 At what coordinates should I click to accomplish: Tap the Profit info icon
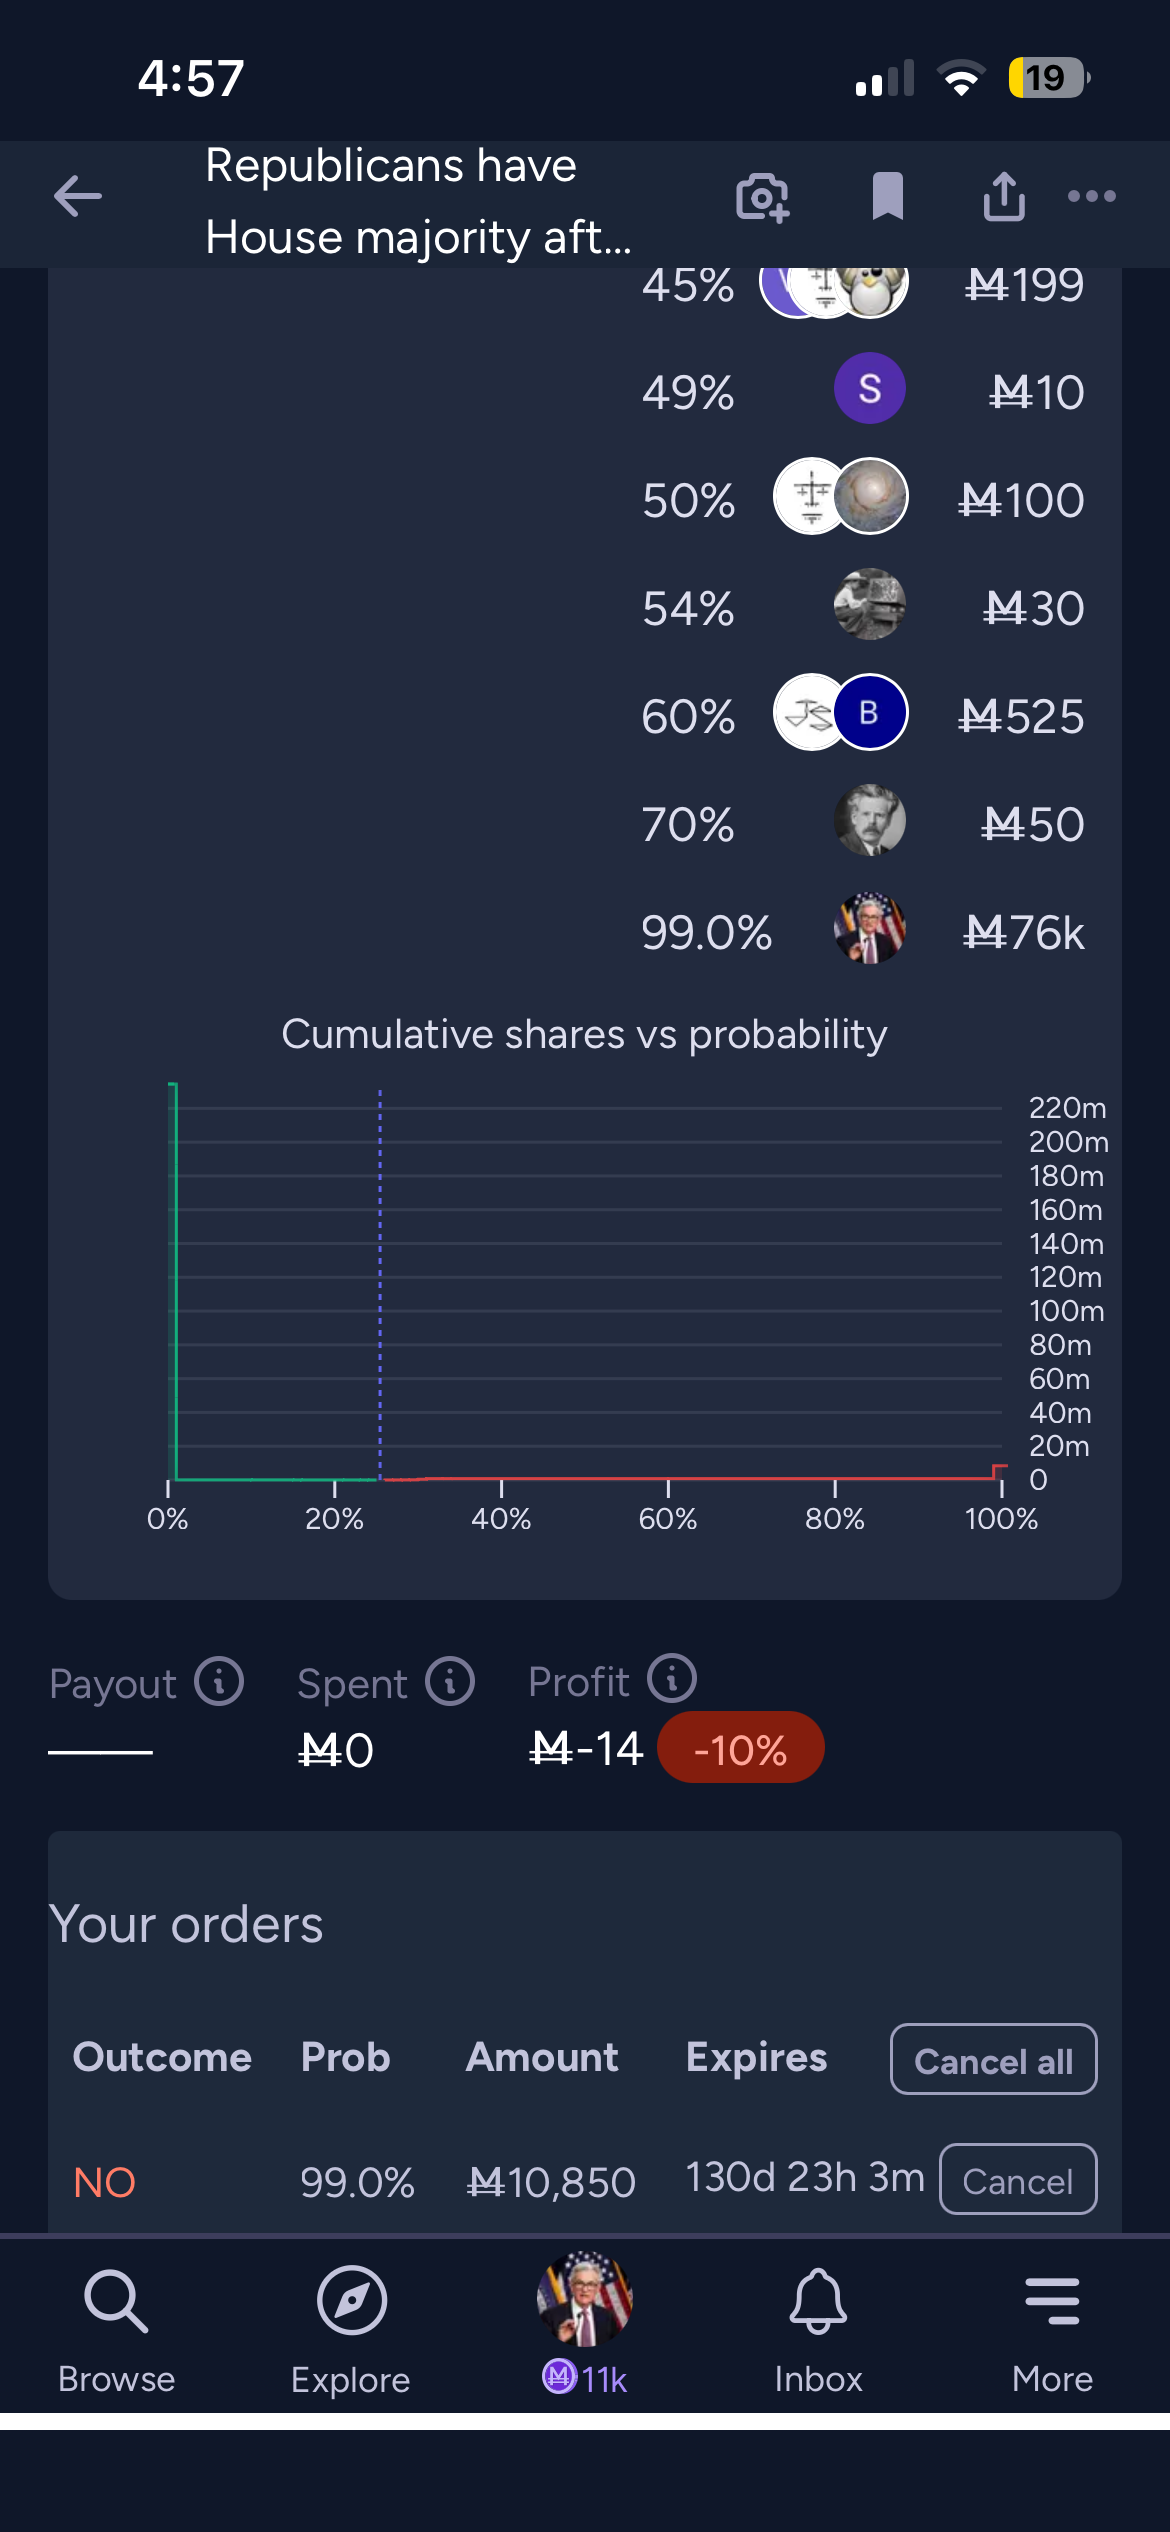(x=672, y=1679)
